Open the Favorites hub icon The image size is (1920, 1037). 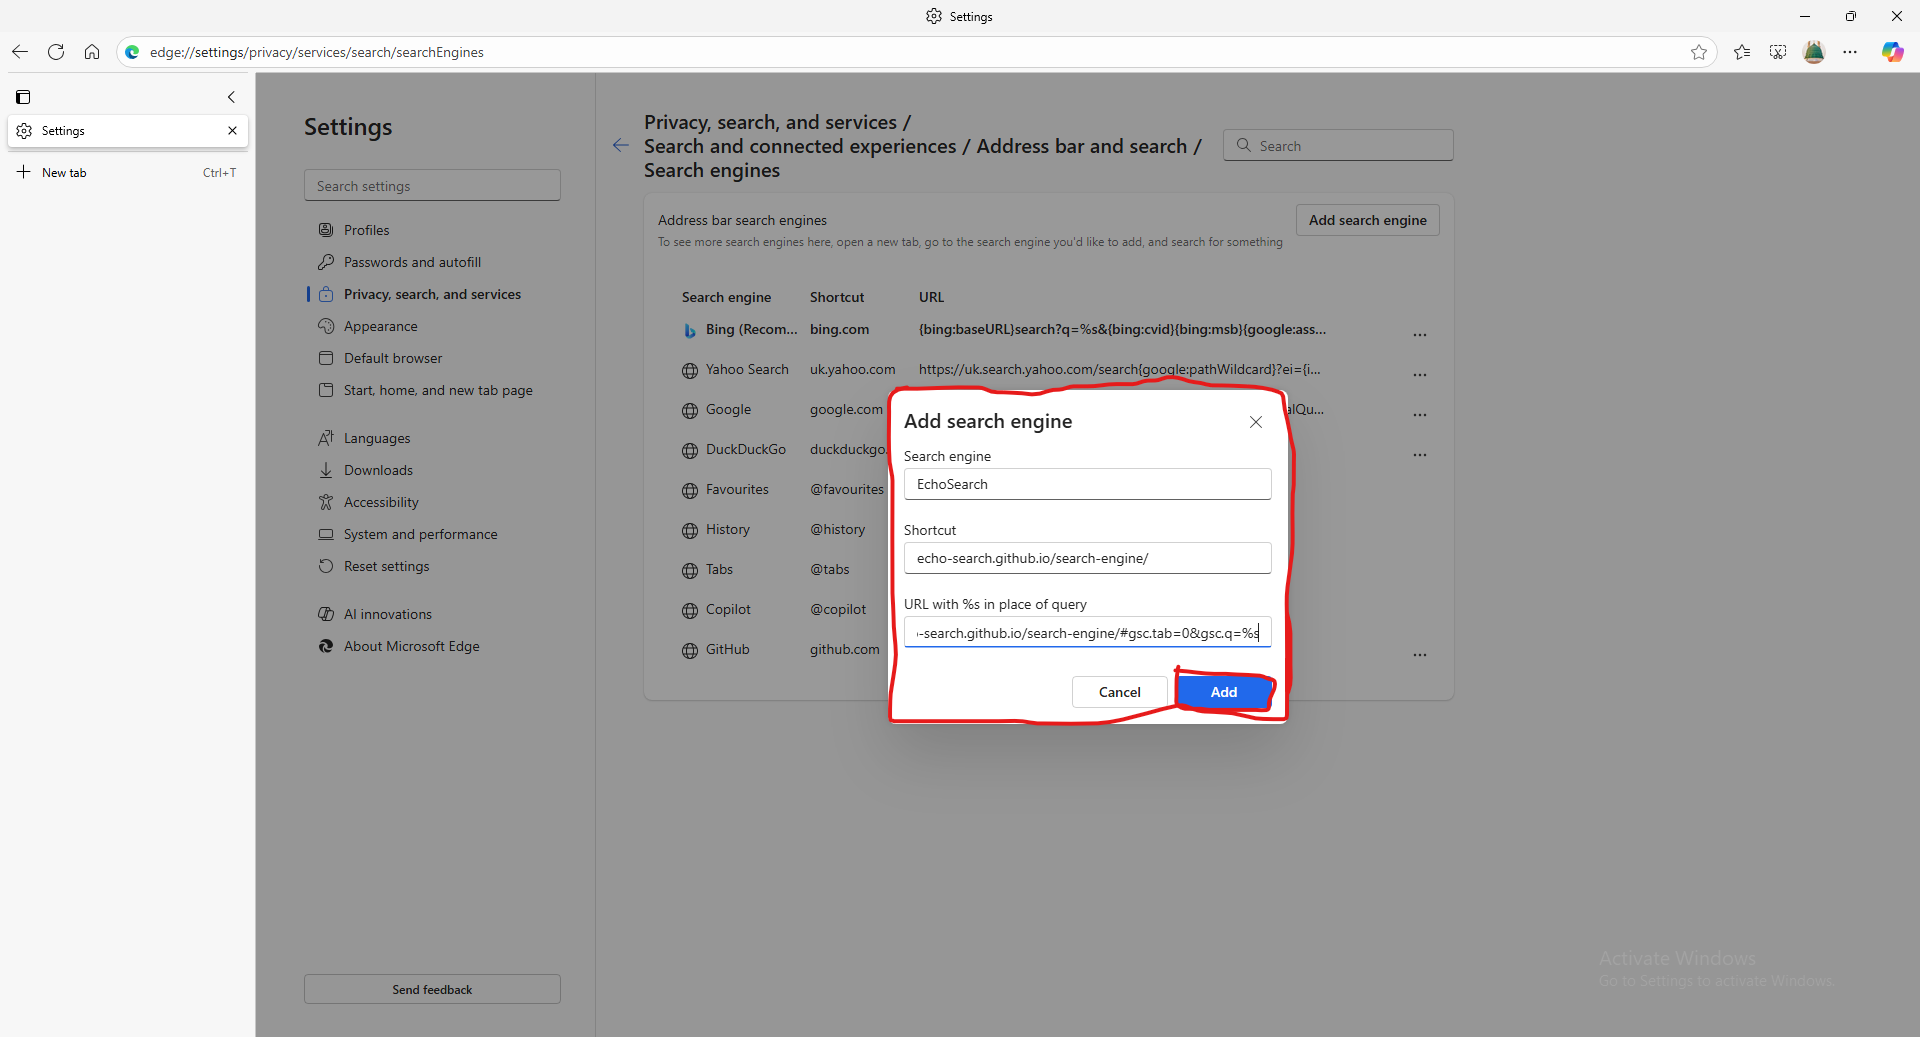tap(1742, 52)
